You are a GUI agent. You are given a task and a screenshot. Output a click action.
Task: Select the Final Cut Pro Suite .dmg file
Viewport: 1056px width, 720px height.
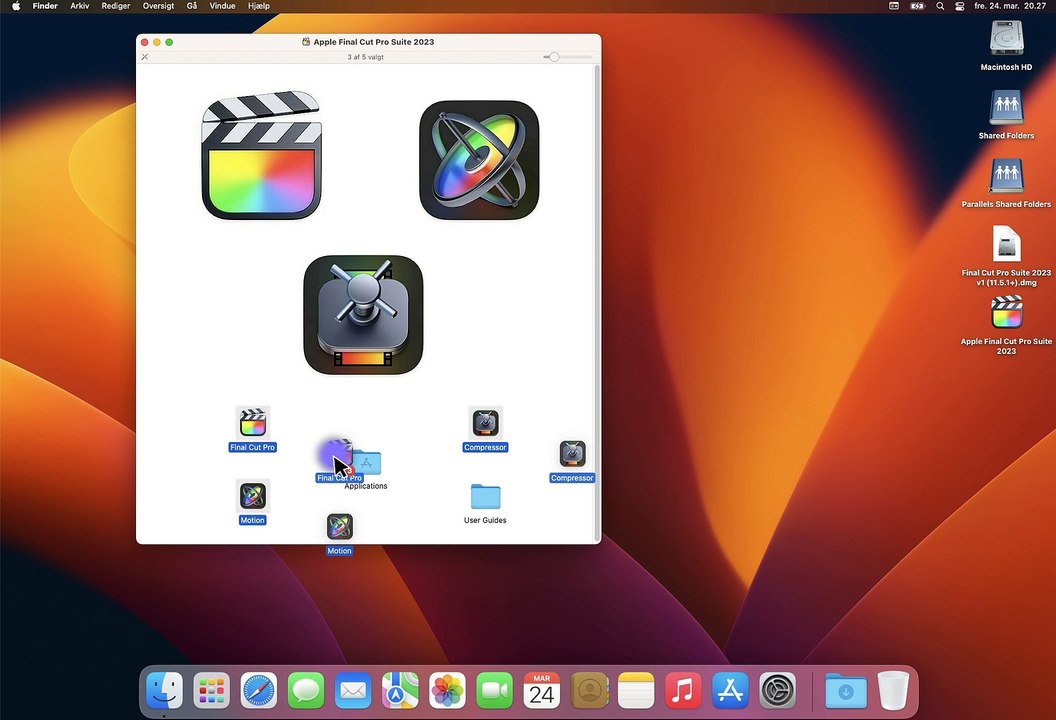(1006, 244)
